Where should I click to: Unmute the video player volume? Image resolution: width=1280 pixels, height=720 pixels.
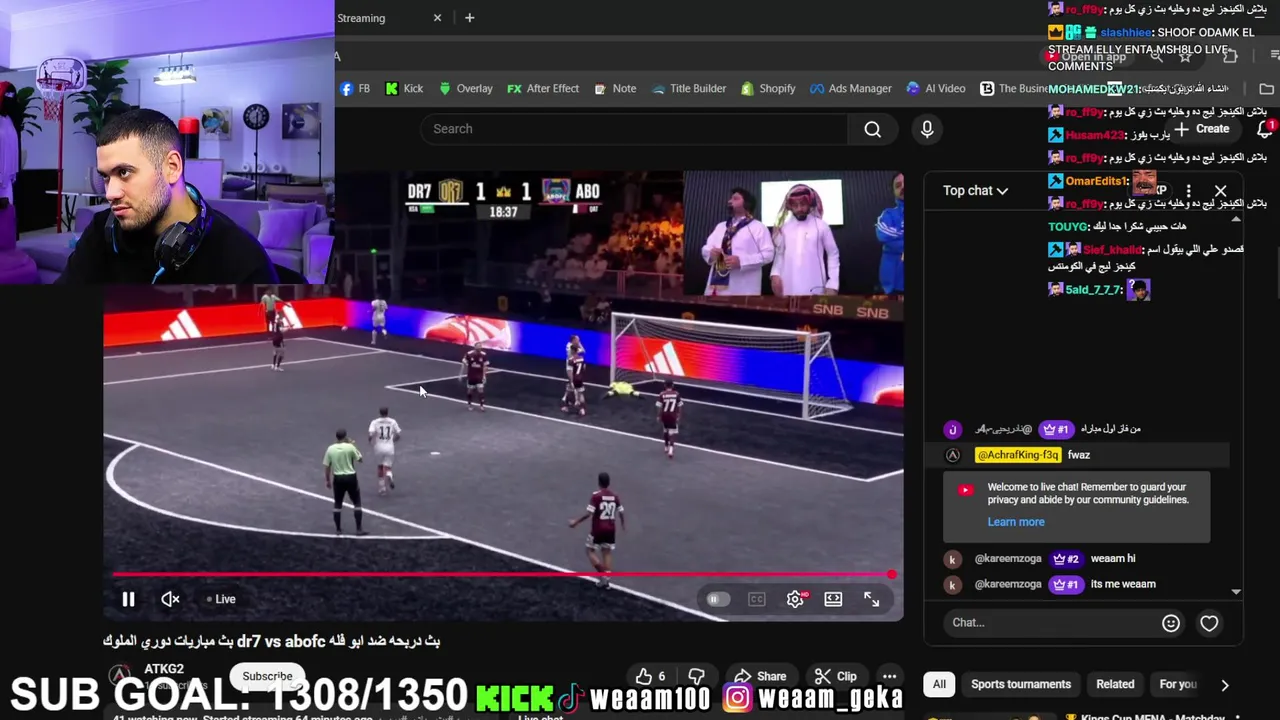tap(170, 599)
